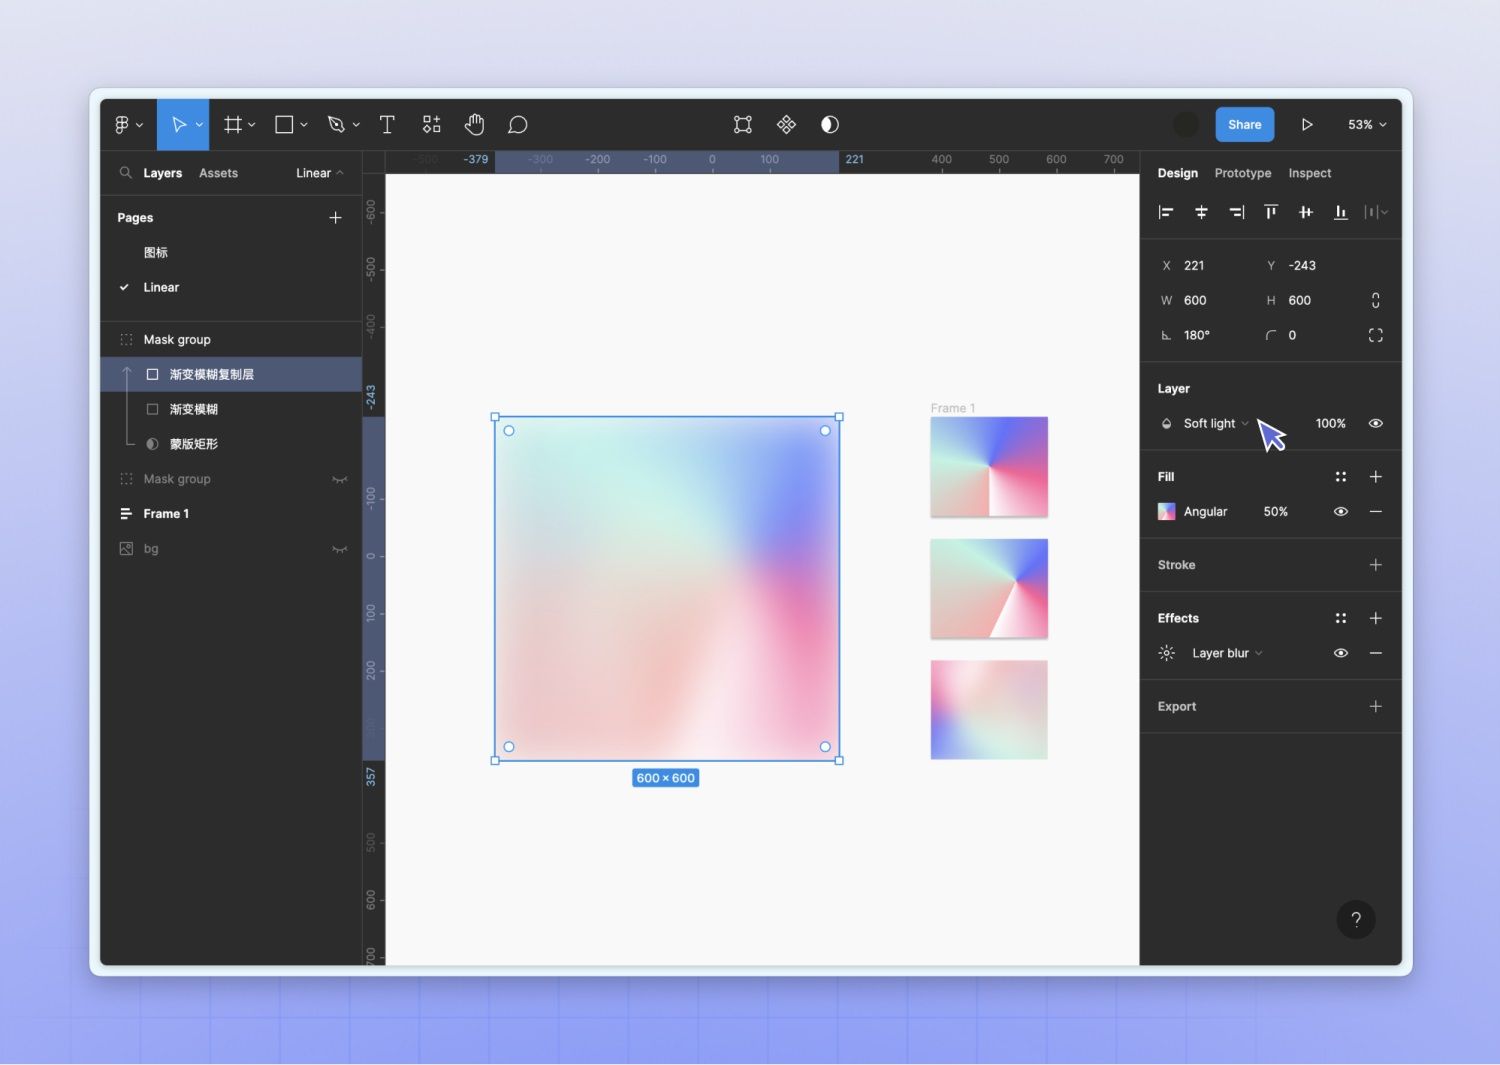Add a new effect
This screenshot has width=1500, height=1065.
1376,618
